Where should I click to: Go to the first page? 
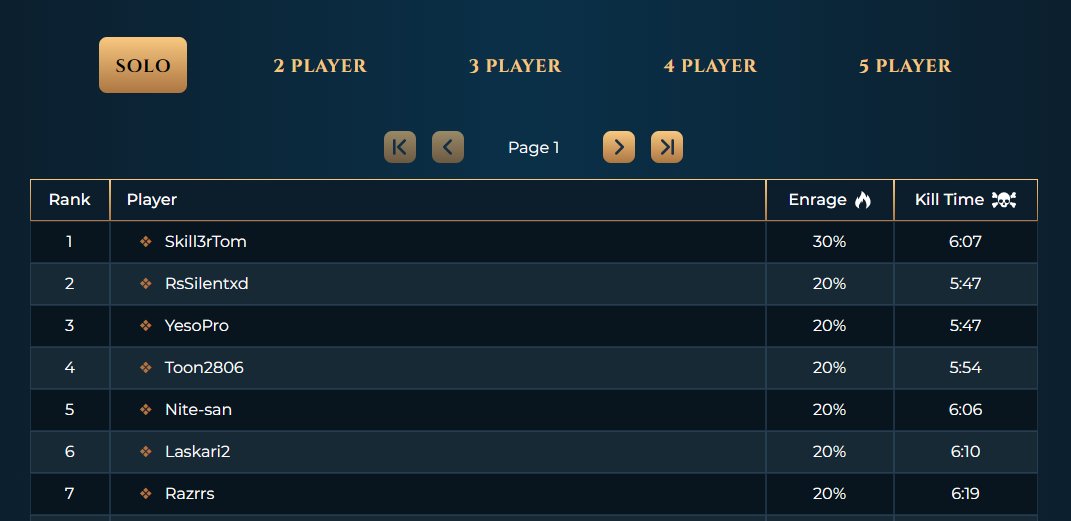click(x=400, y=147)
